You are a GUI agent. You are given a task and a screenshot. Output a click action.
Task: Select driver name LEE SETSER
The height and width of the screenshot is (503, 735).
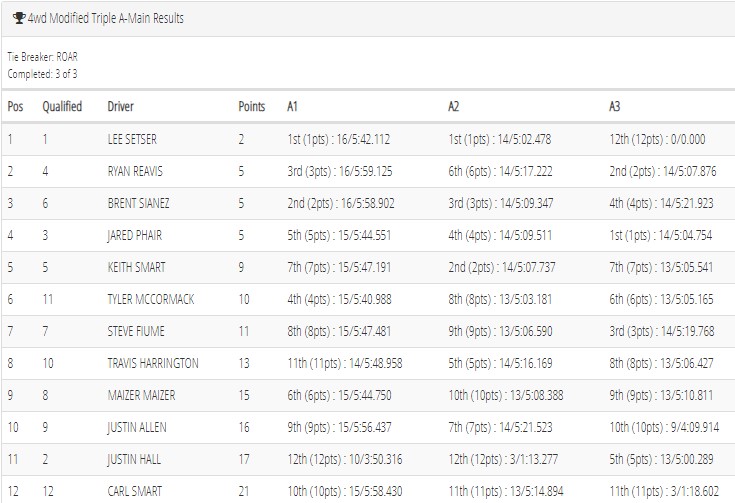click(132, 139)
